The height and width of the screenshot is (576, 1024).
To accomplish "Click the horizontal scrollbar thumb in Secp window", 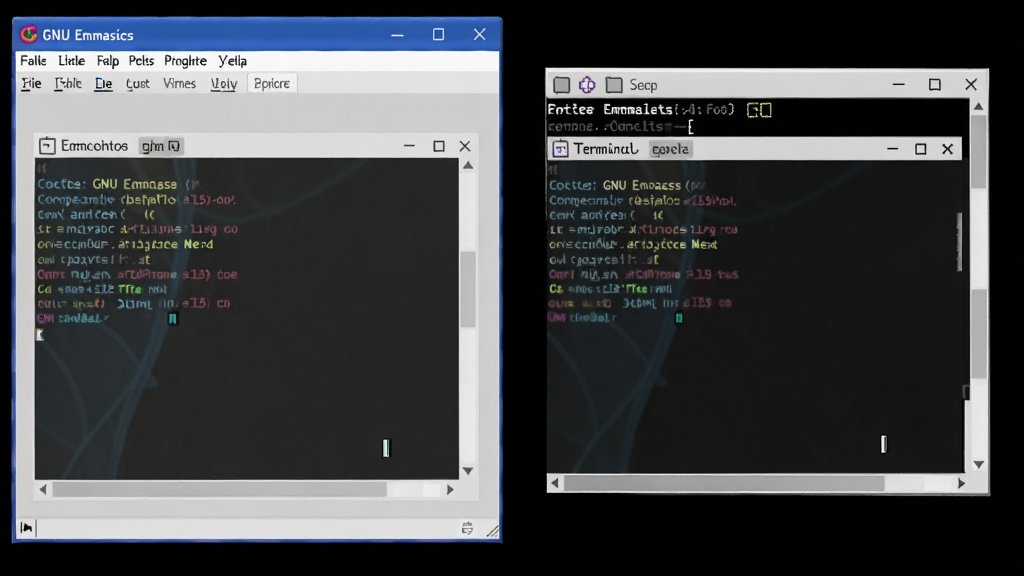I will [x=724, y=483].
